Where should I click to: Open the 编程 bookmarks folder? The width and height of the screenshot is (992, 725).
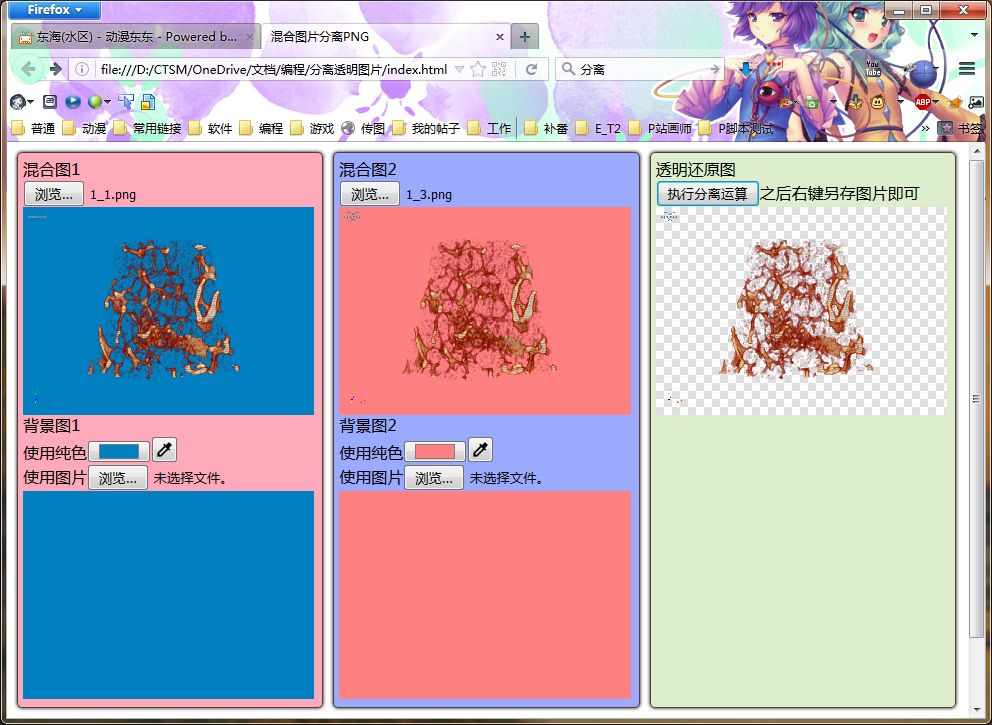(x=262, y=128)
